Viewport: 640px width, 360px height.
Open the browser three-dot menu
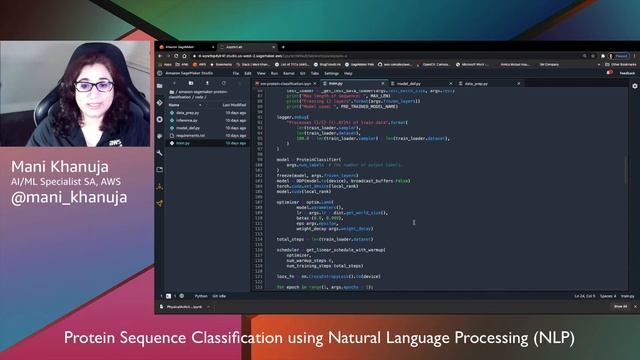(x=635, y=56)
